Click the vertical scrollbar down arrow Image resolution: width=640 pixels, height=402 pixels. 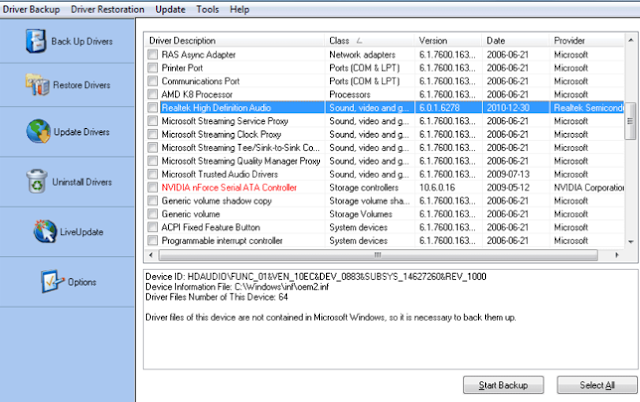tap(631, 242)
